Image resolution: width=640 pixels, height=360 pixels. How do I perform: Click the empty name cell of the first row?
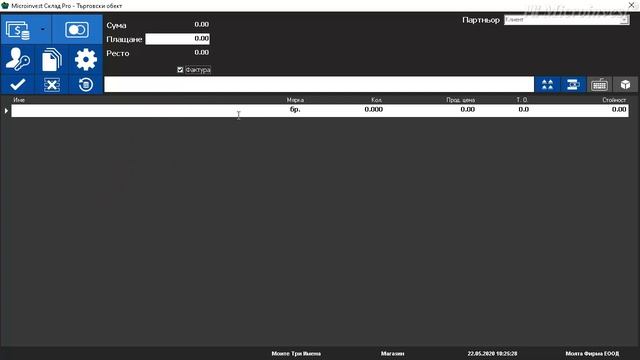[147, 111]
